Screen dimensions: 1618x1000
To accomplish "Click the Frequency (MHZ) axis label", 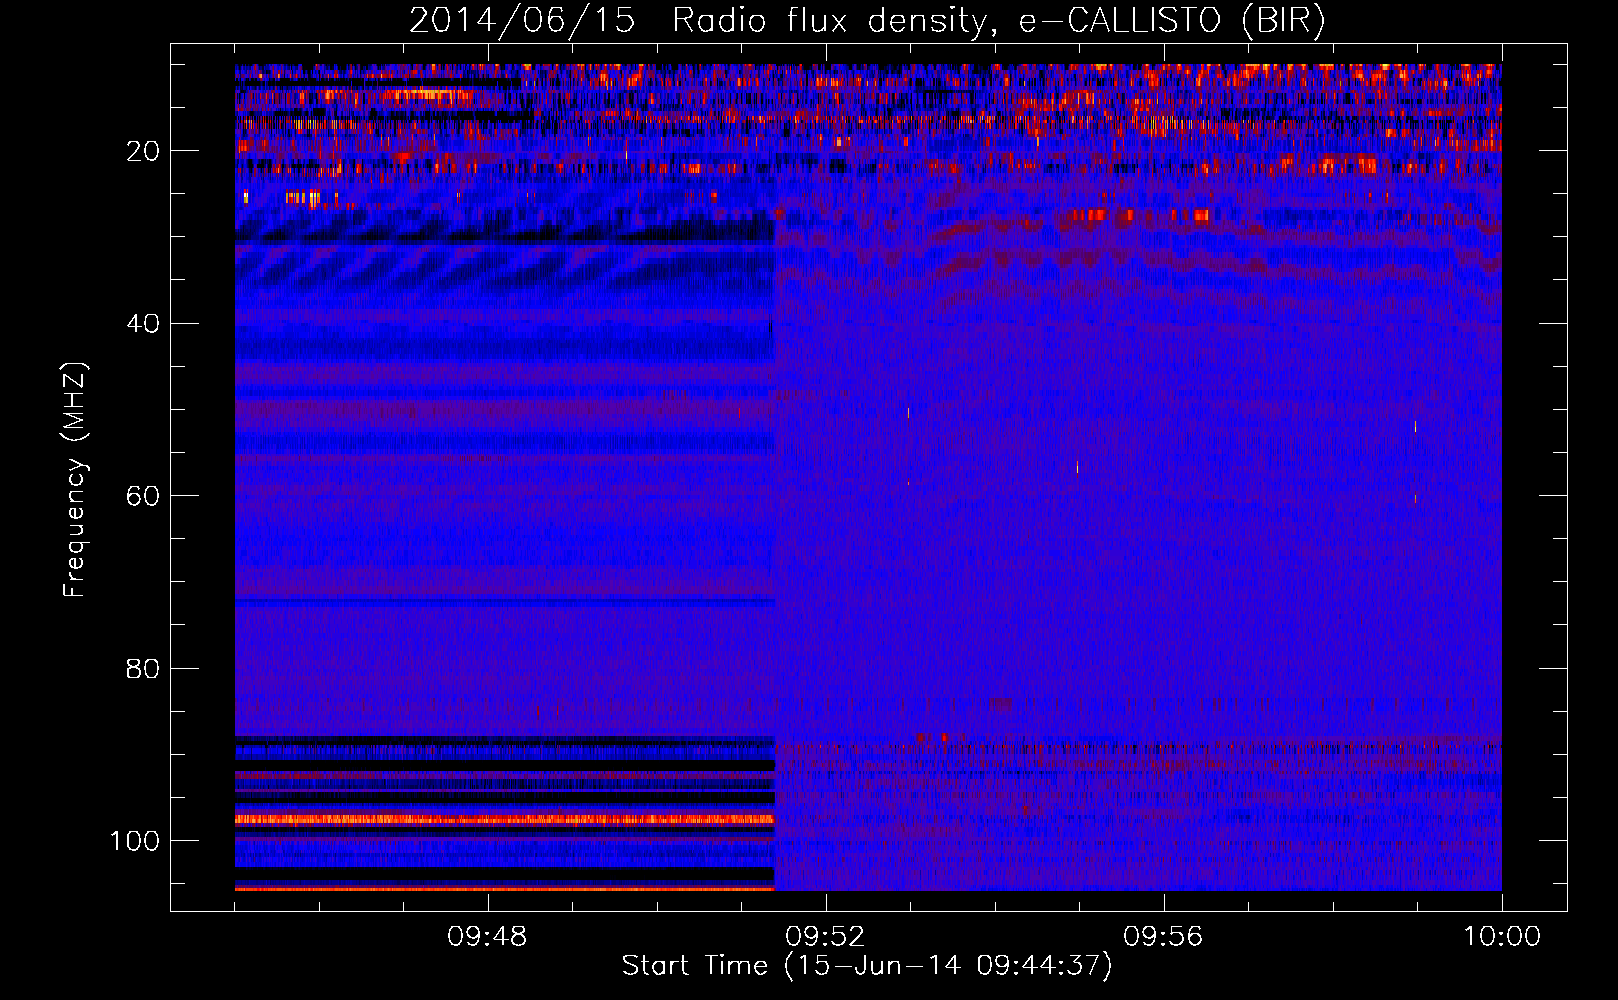I will click(75, 479).
